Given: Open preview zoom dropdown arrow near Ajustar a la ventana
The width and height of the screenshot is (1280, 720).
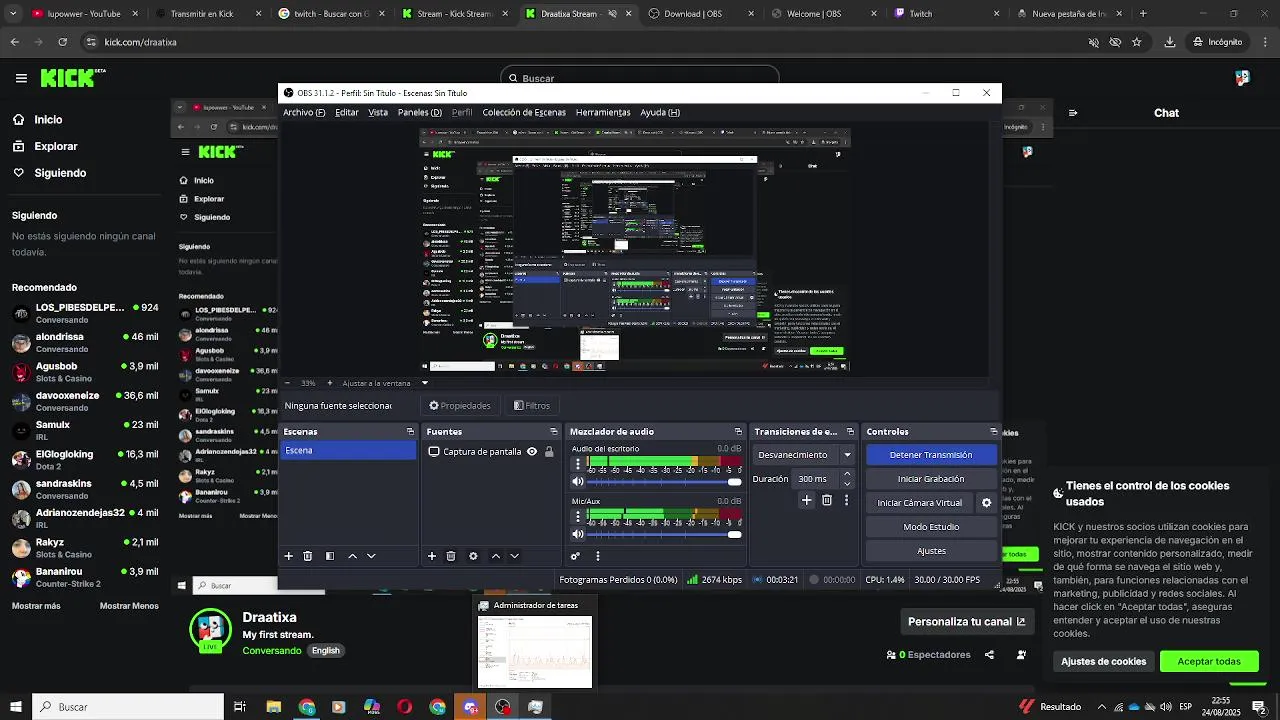Looking at the screenshot, I should [424, 383].
